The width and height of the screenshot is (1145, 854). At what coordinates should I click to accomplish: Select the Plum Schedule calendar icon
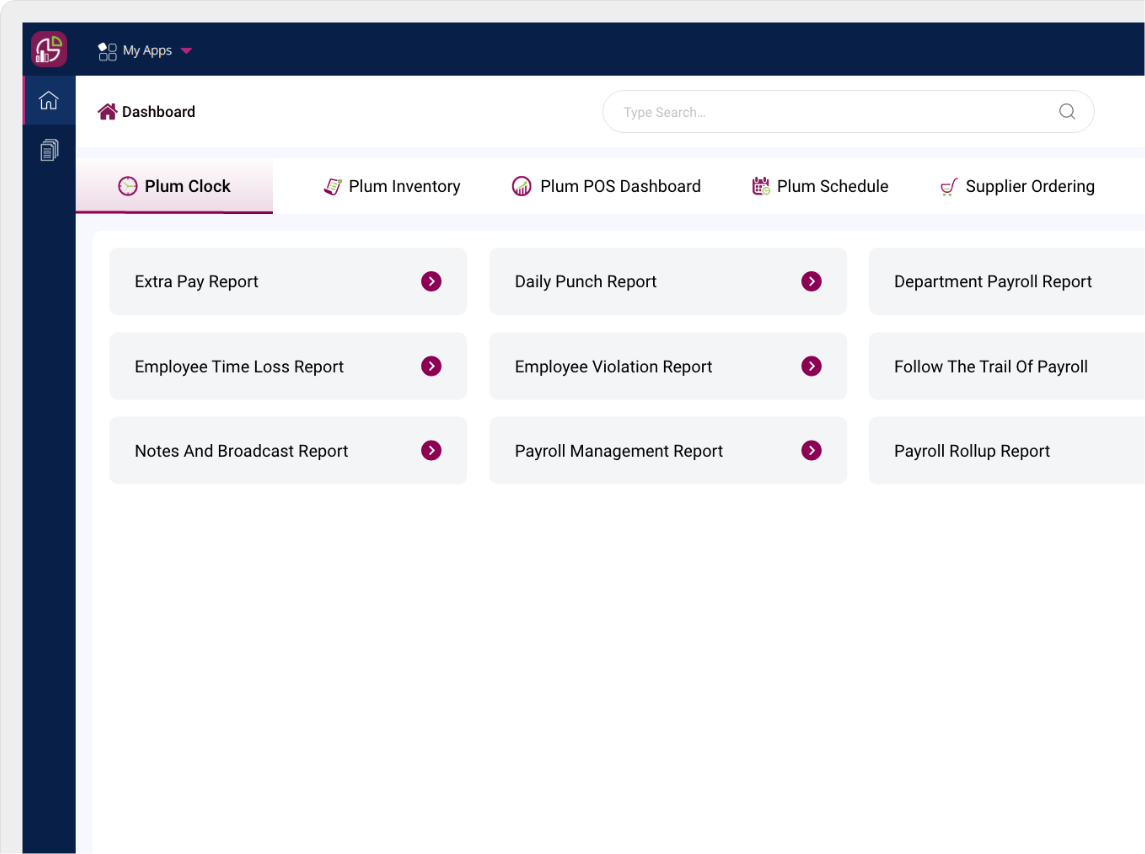760,186
